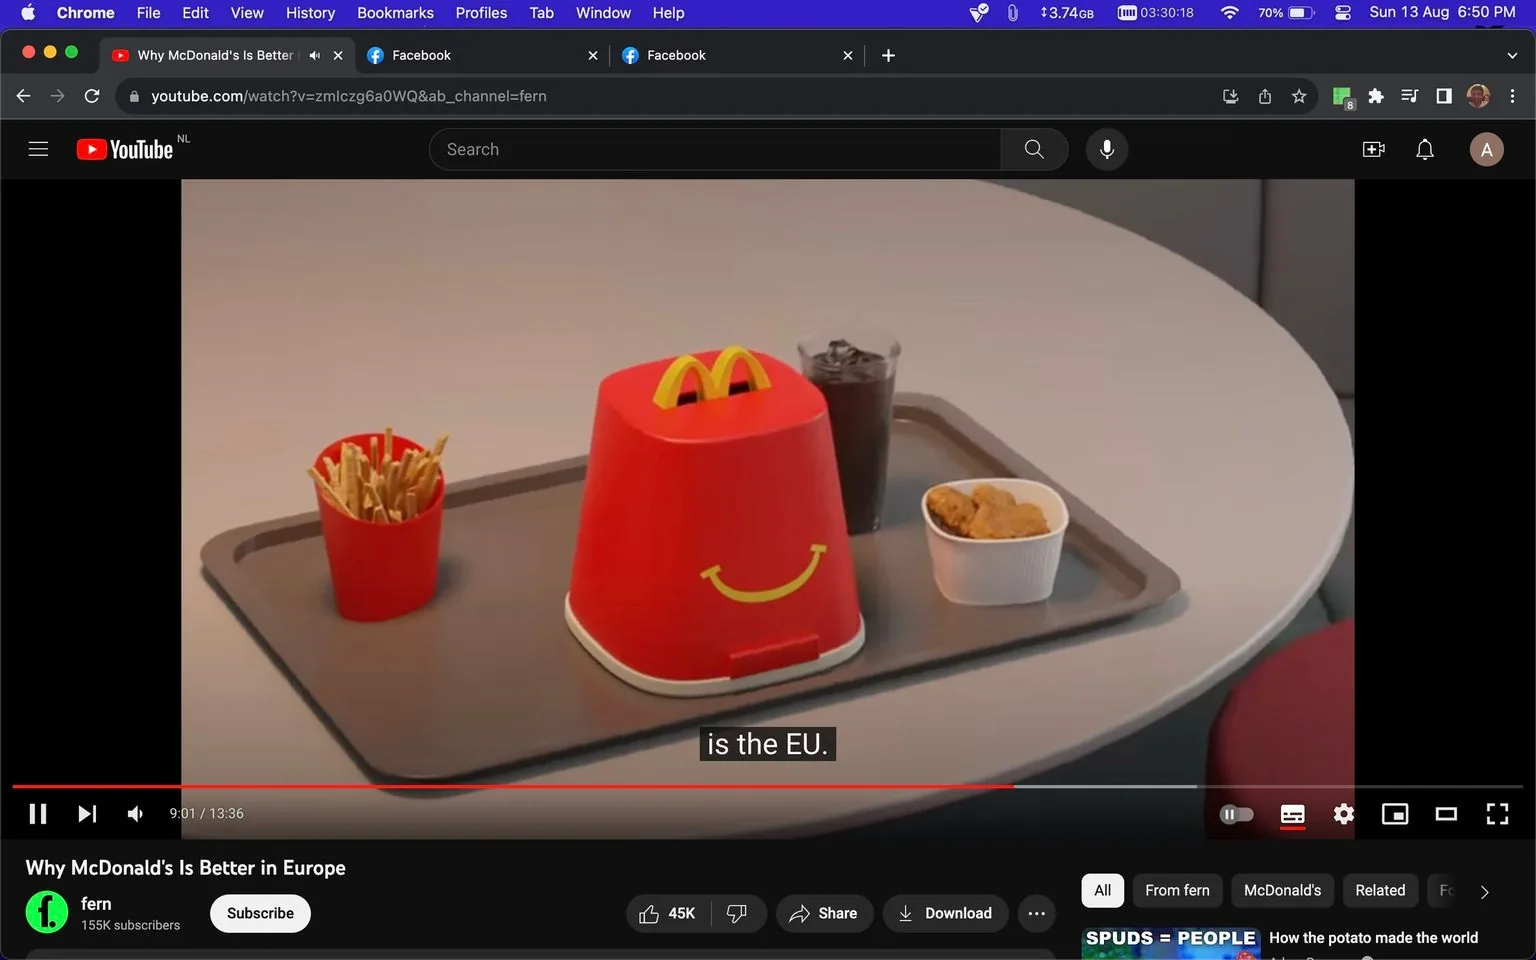This screenshot has height=960, width=1536.
Task: Share the video
Action: click(x=824, y=913)
